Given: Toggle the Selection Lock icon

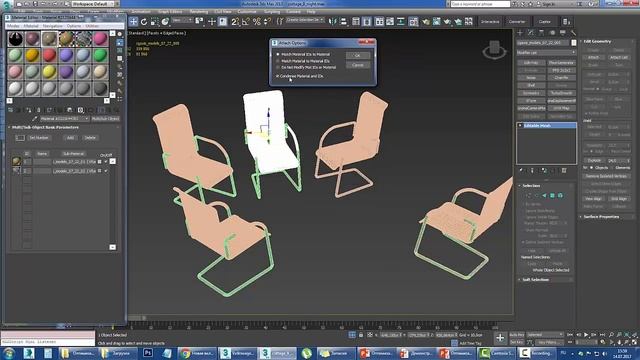Looking at the screenshot, I should [x=361, y=335].
